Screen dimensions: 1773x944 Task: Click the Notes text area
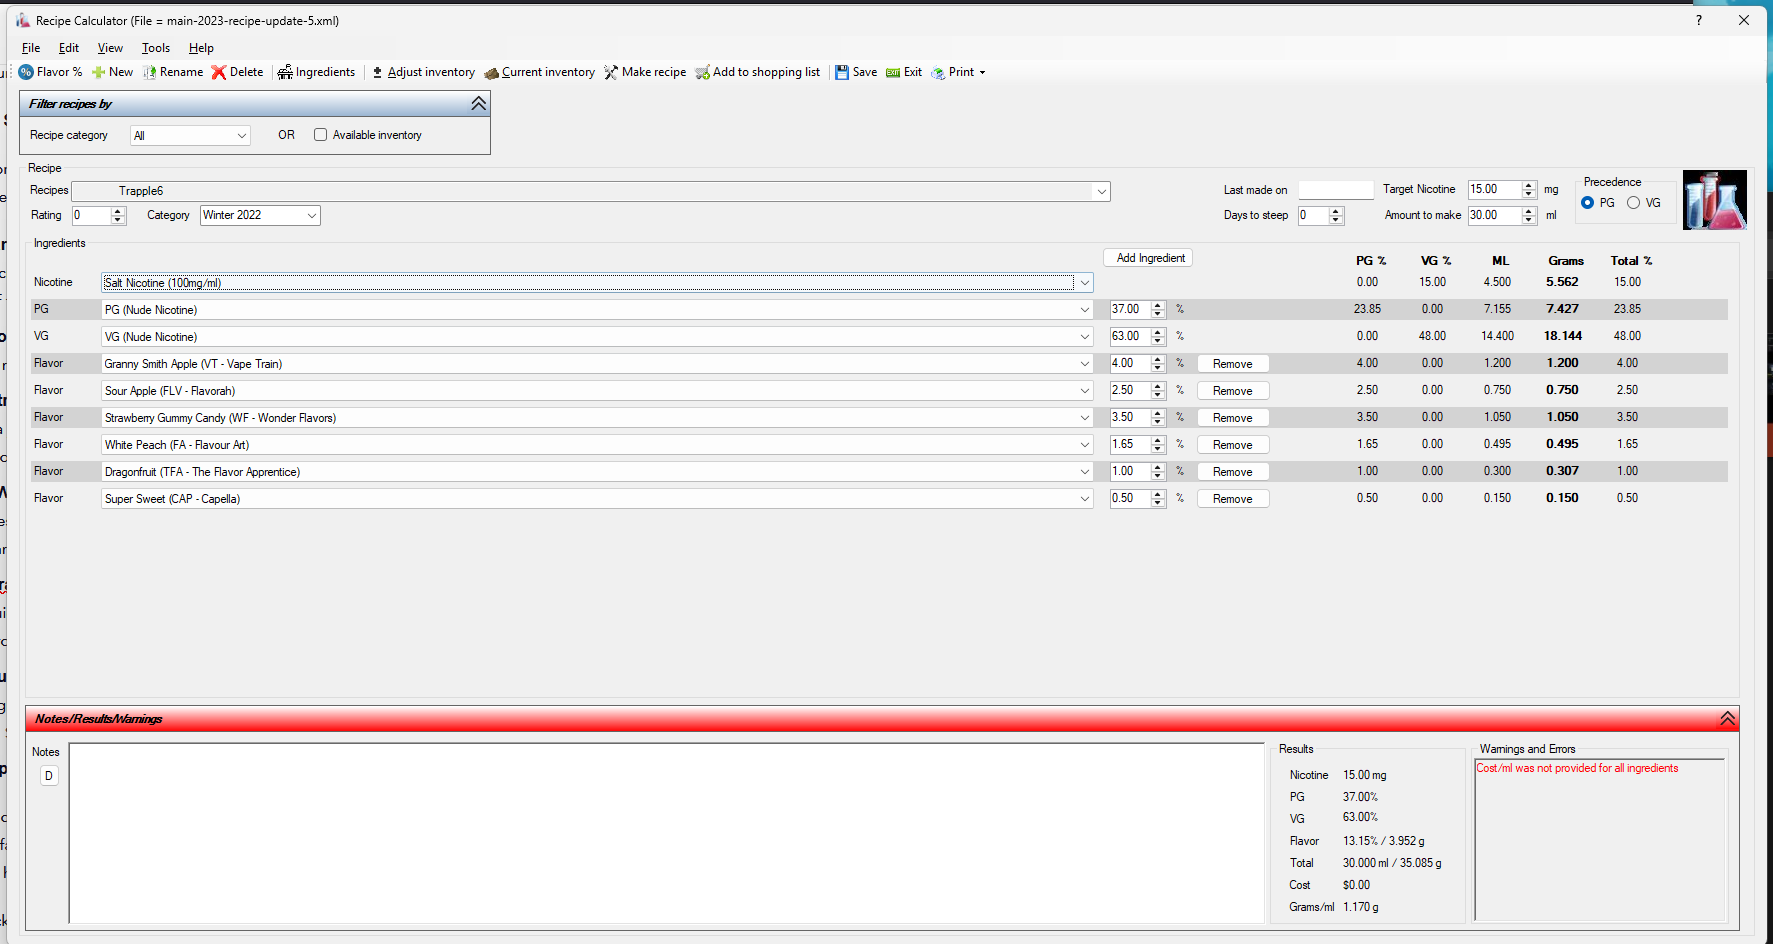pyautogui.click(x=667, y=833)
